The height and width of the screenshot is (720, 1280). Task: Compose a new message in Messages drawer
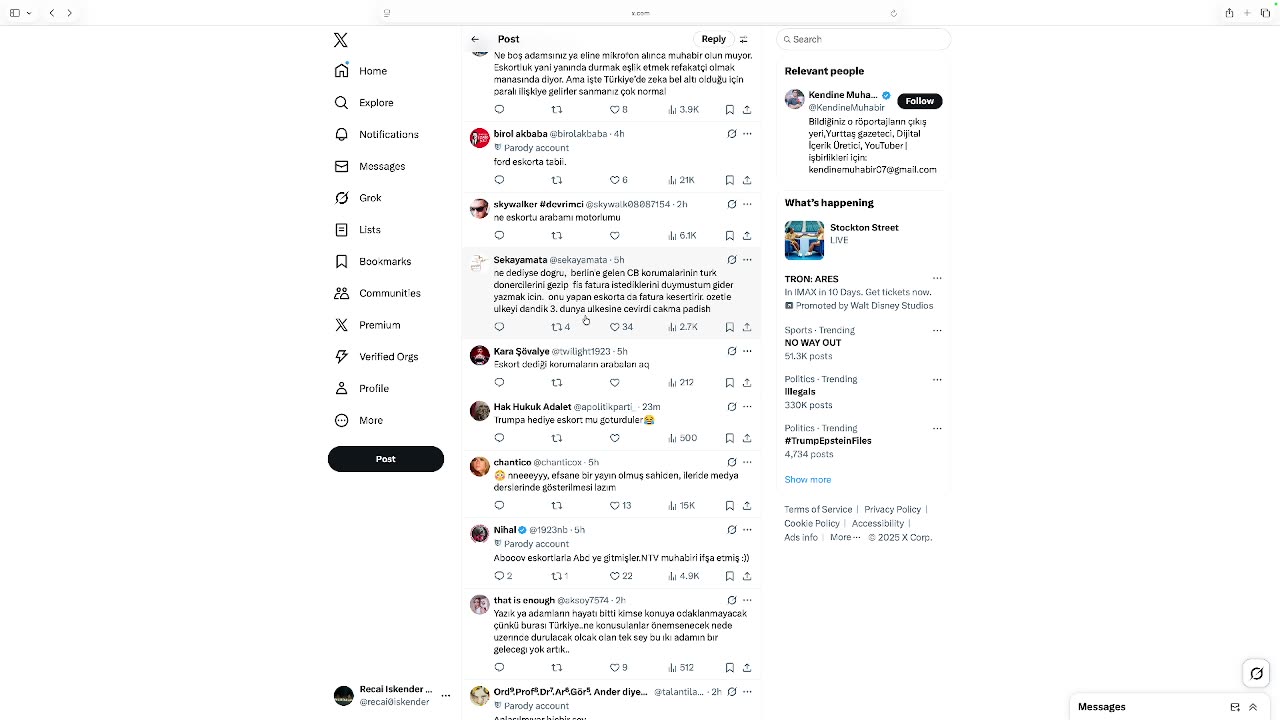point(1235,707)
